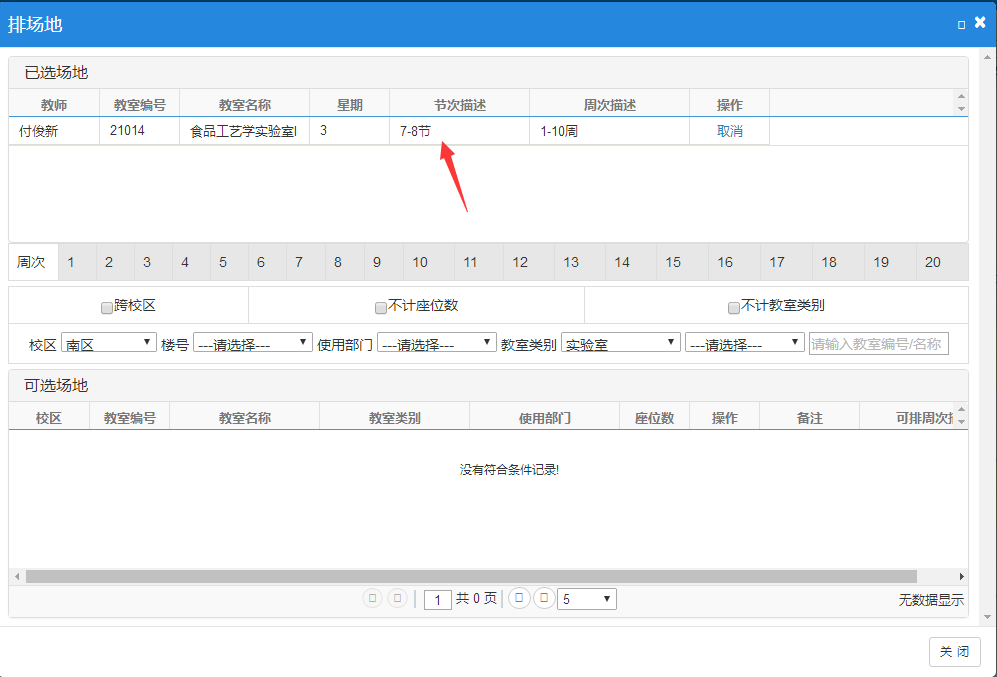Check the 不计座位数 option
The width and height of the screenshot is (997, 677).
point(381,307)
